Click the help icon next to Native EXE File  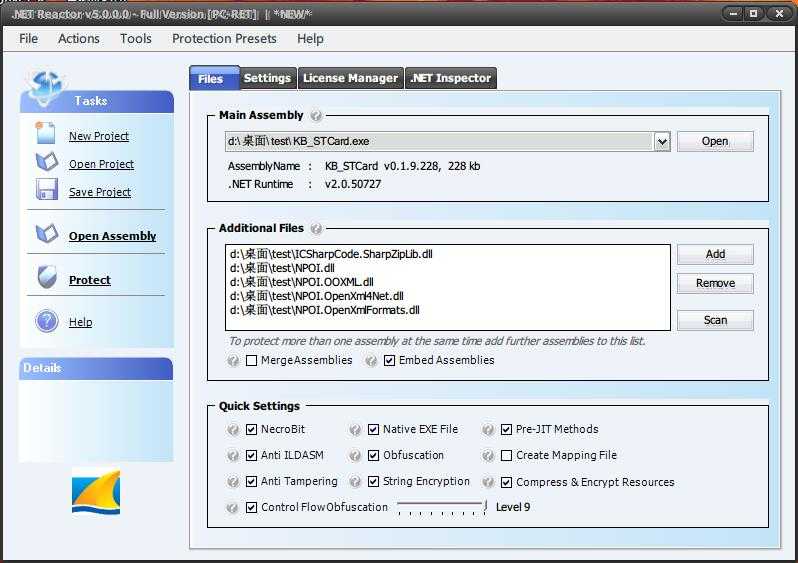[355, 430]
